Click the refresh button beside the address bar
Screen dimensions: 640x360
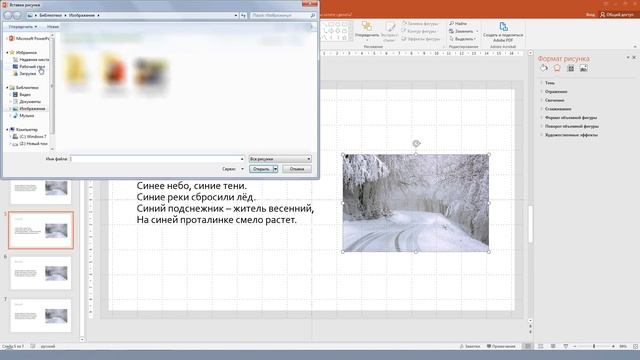[x=243, y=15]
